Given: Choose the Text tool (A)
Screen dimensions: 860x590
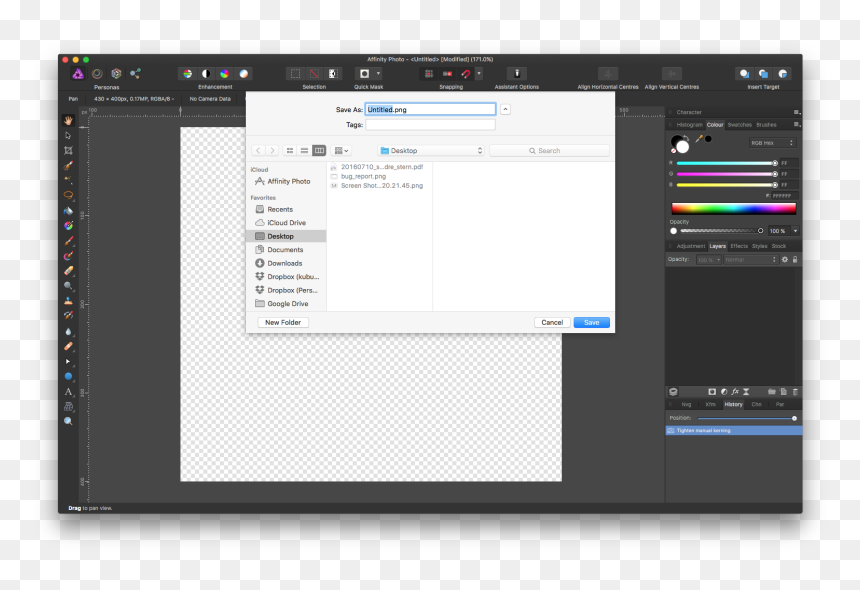Looking at the screenshot, I should pyautogui.click(x=68, y=392).
